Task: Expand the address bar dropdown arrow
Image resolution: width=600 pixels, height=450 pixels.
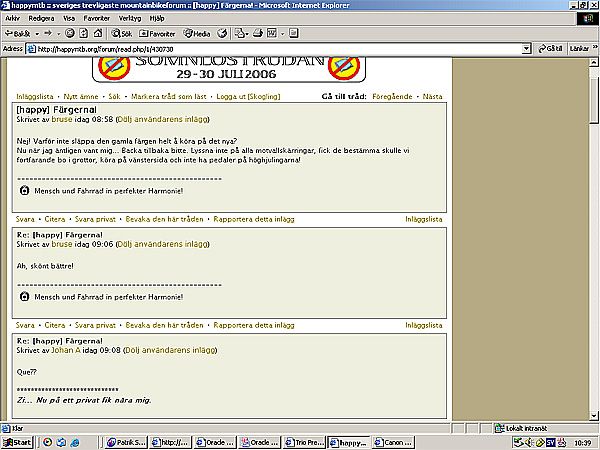Action: coord(527,49)
